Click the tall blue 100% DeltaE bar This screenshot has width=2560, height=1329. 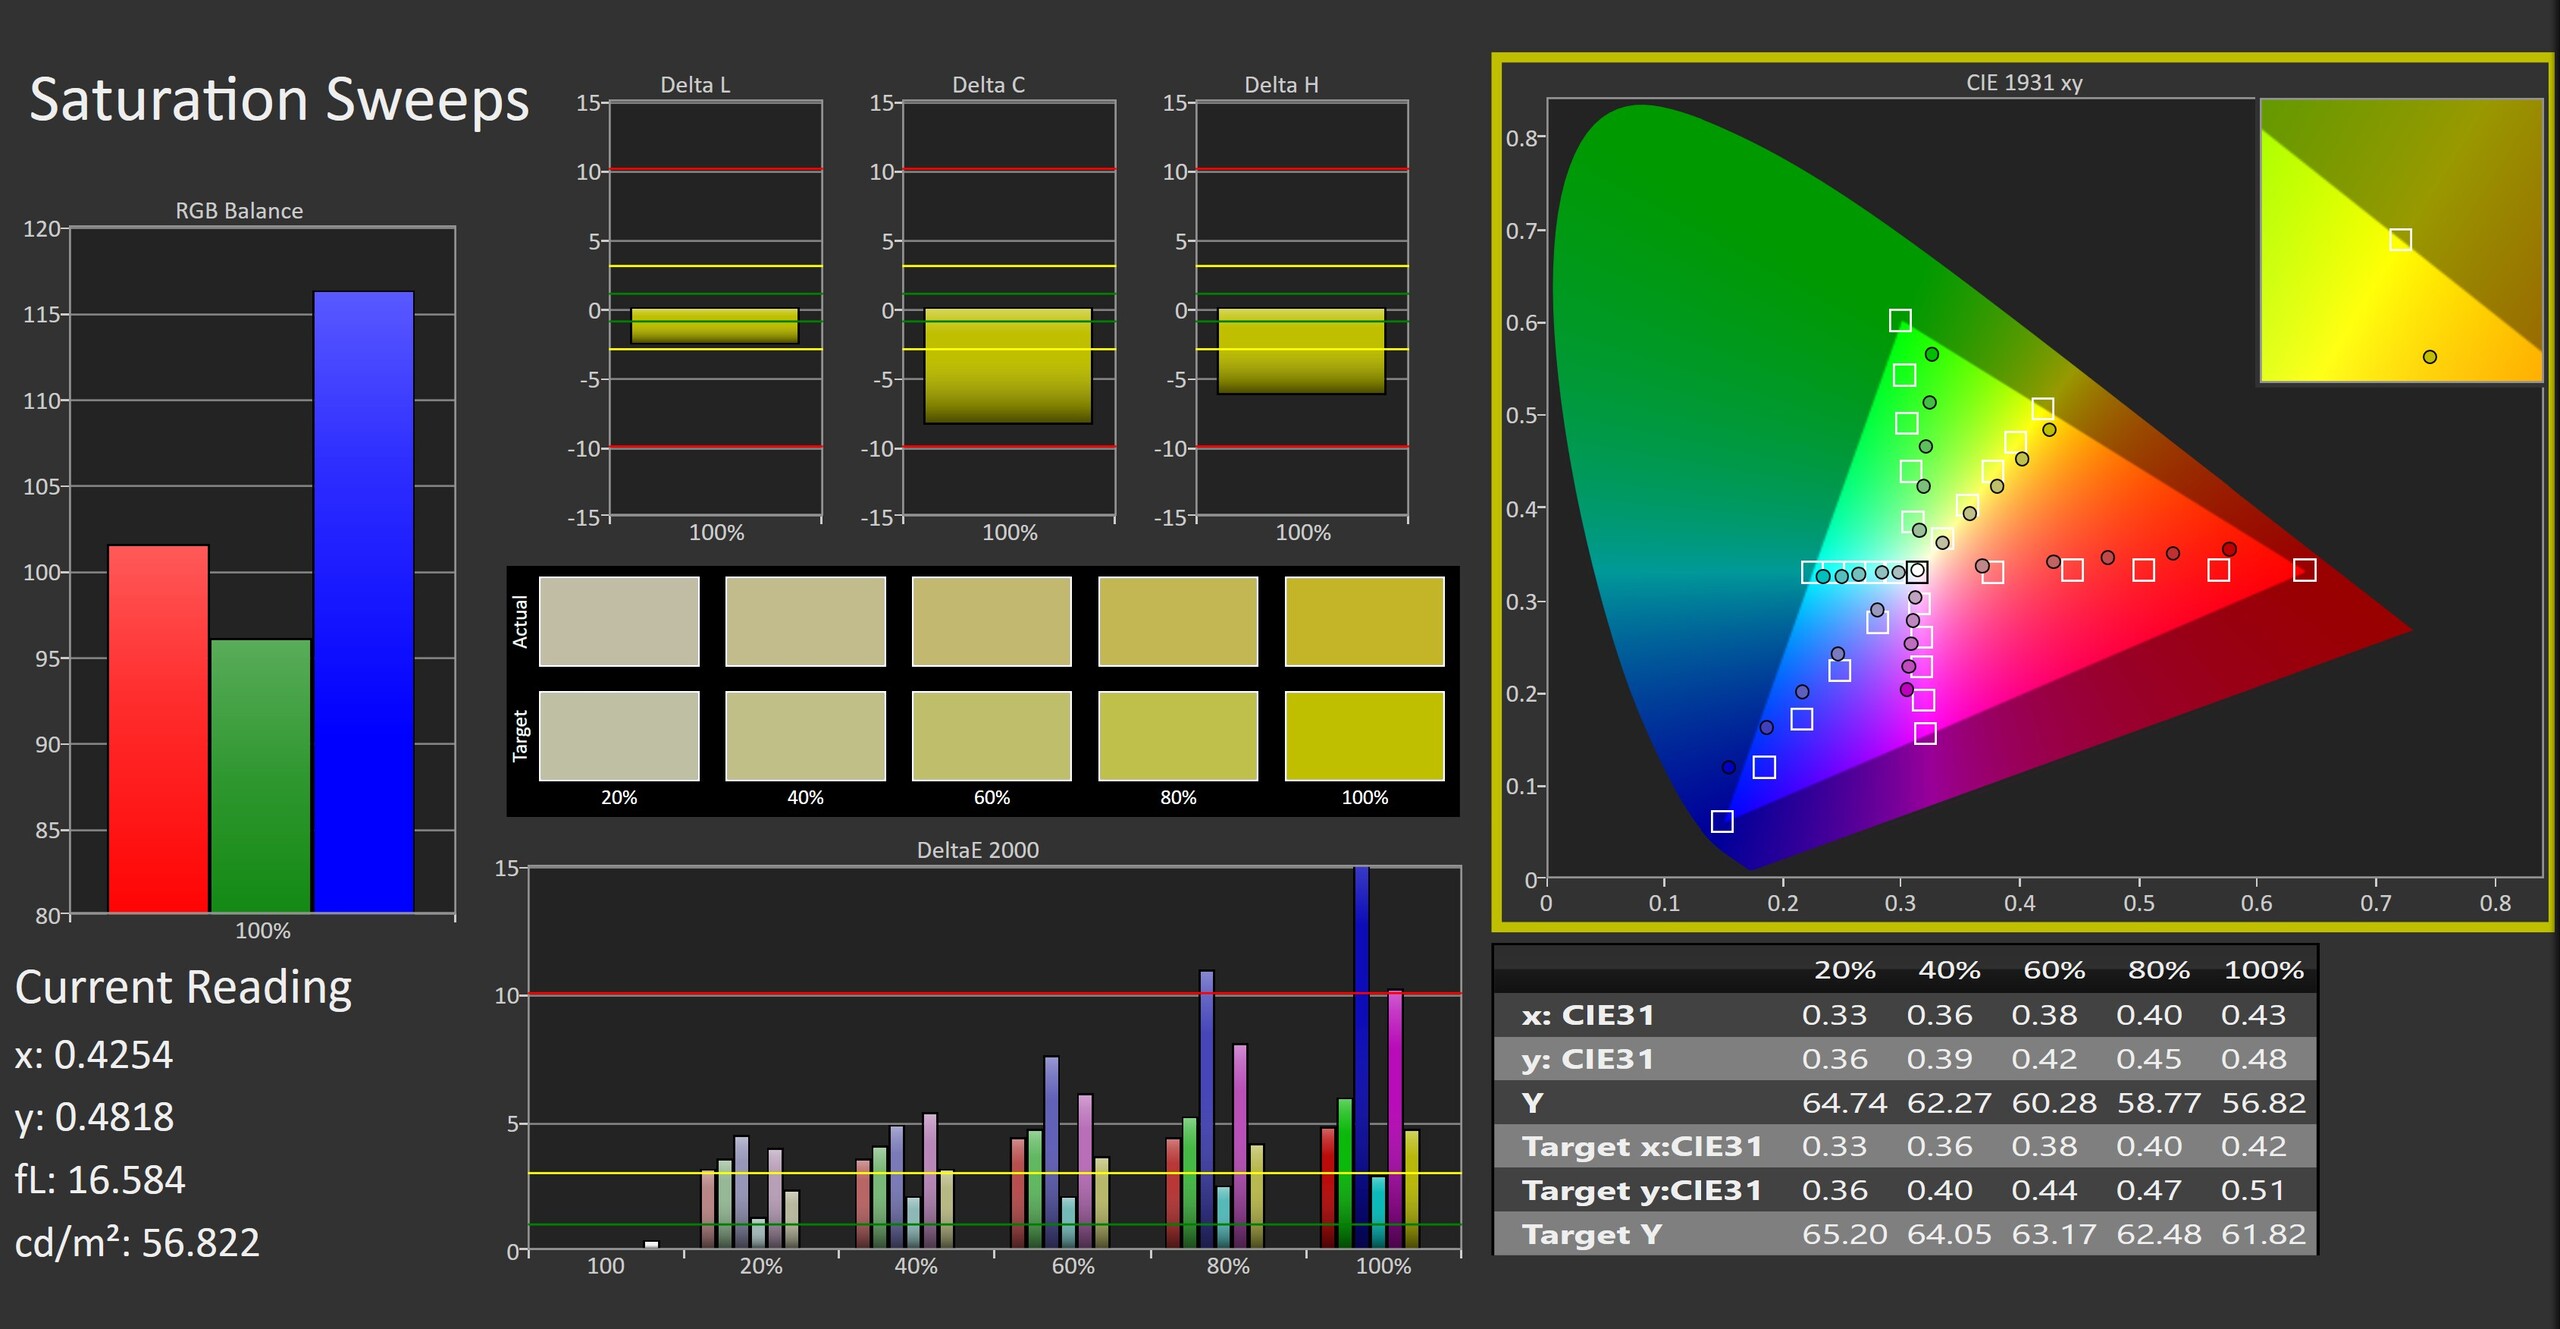[x=1361, y=1058]
